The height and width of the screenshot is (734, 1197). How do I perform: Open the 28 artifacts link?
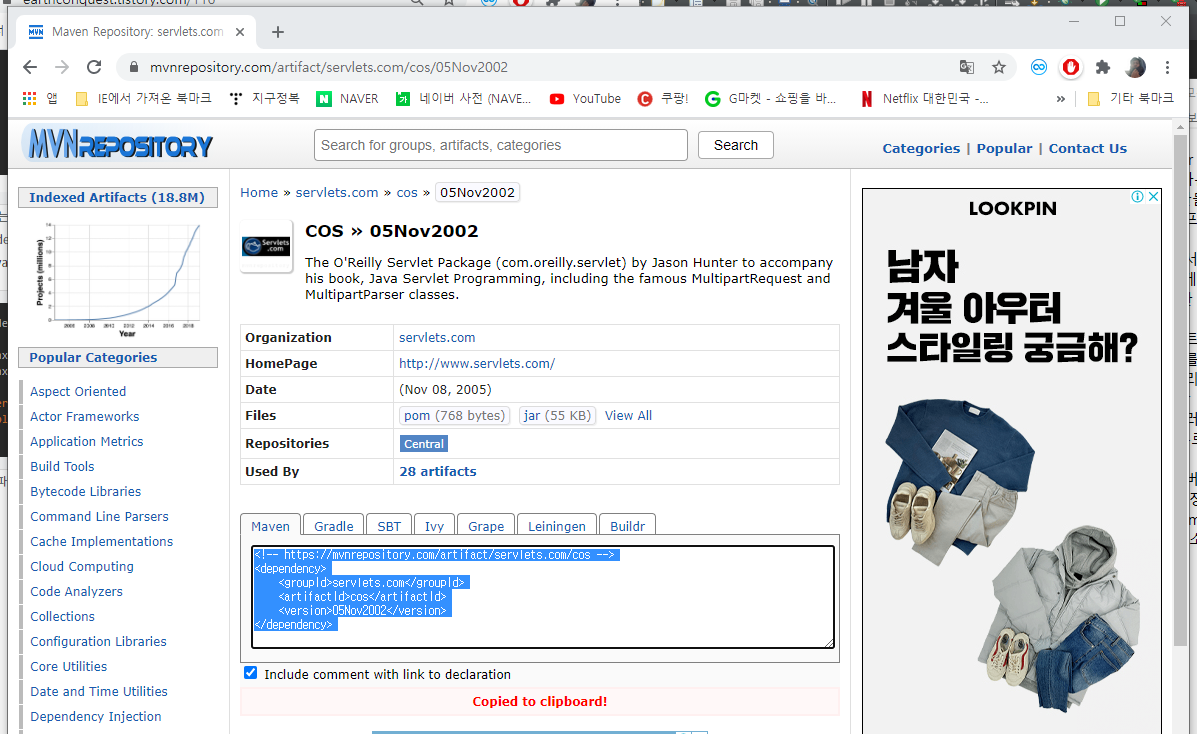[438, 471]
